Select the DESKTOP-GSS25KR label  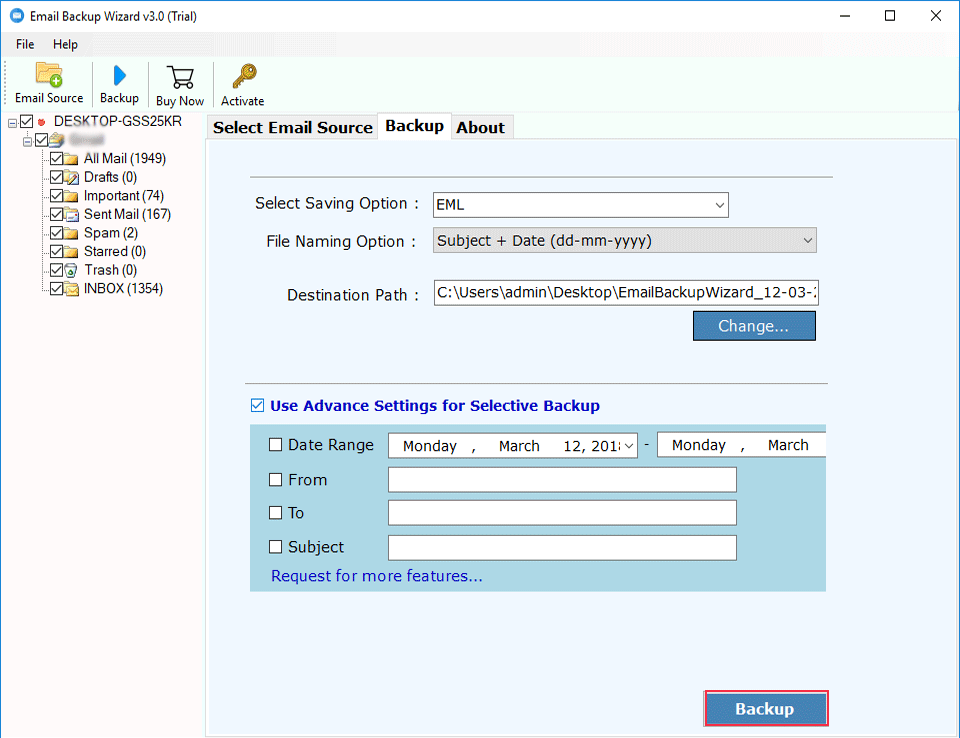(118, 121)
